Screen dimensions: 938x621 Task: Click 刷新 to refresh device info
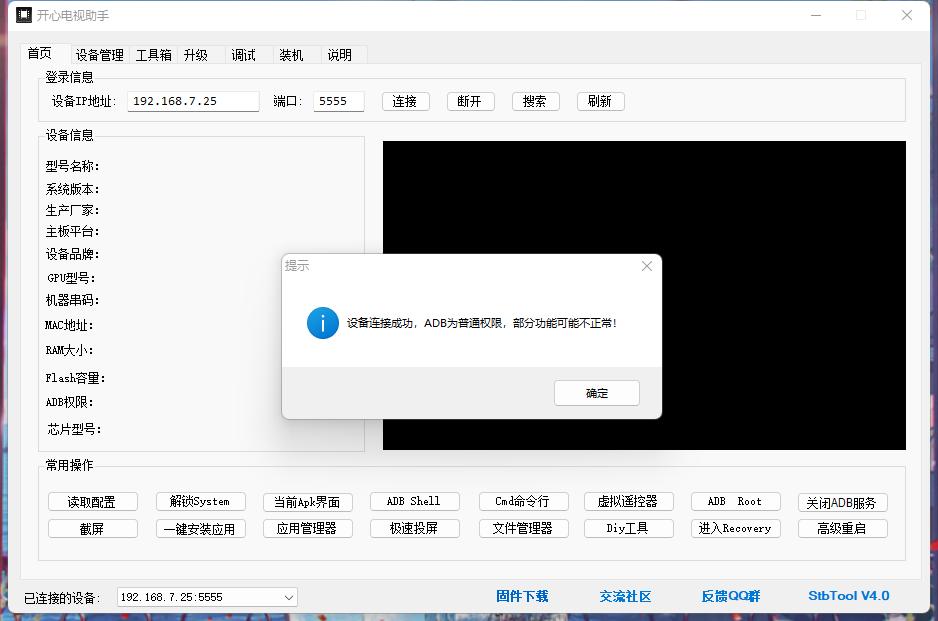(600, 101)
